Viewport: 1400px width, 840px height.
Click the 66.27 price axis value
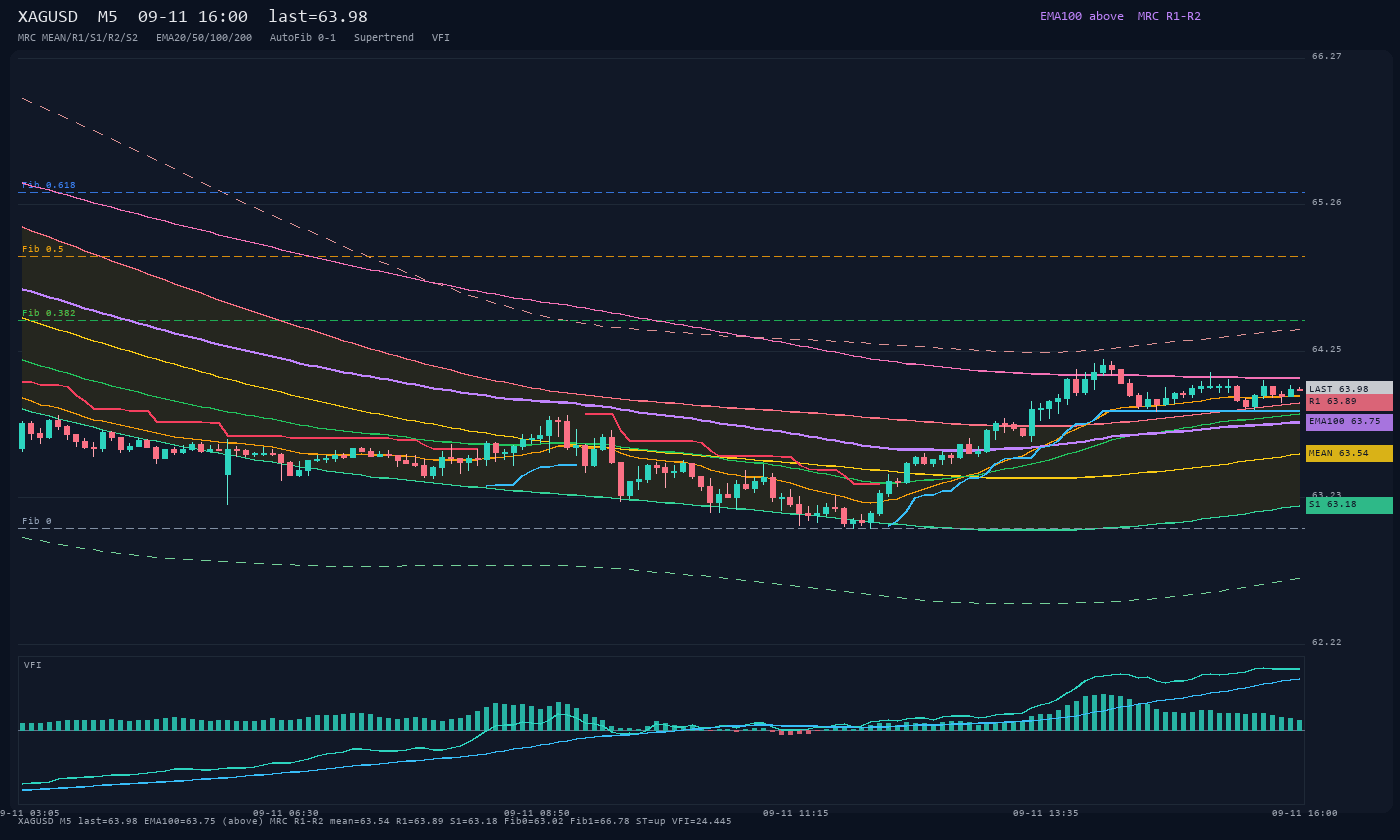(x=1327, y=57)
